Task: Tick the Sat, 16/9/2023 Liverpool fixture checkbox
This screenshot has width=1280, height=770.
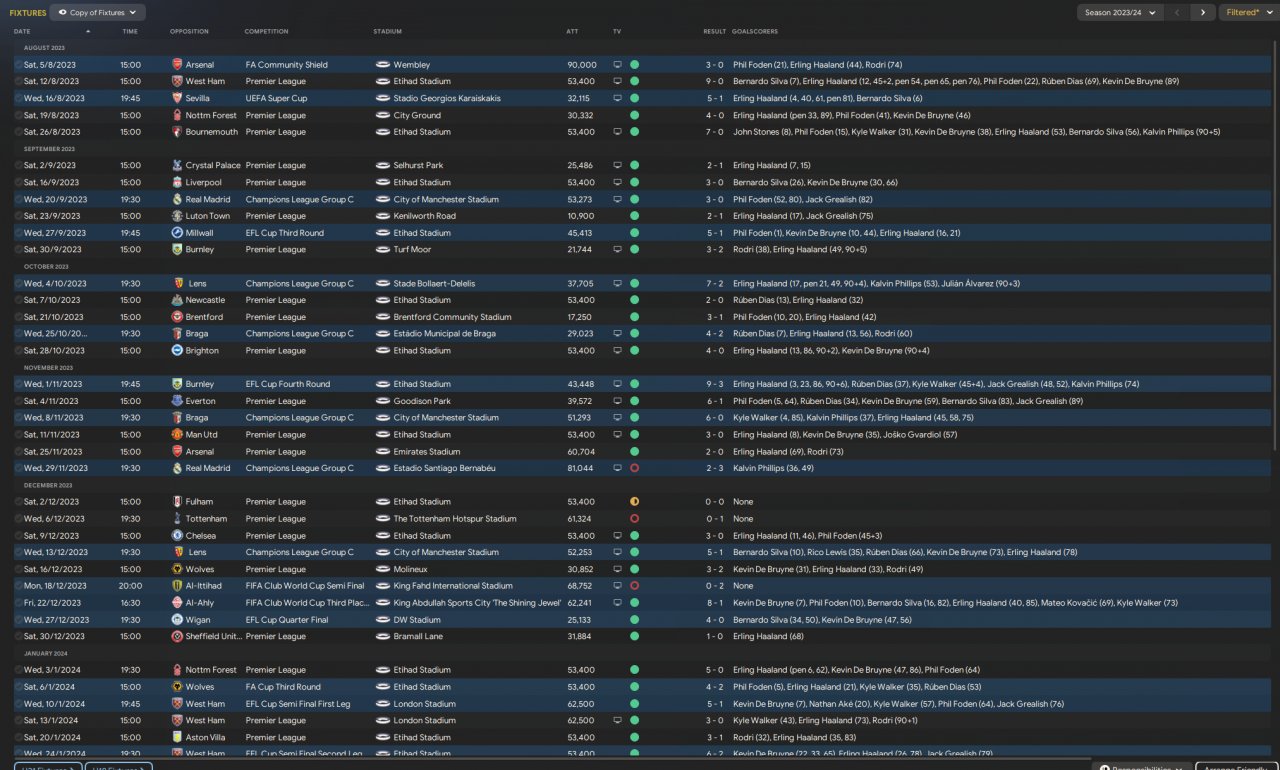Action: pyautogui.click(x=18, y=183)
